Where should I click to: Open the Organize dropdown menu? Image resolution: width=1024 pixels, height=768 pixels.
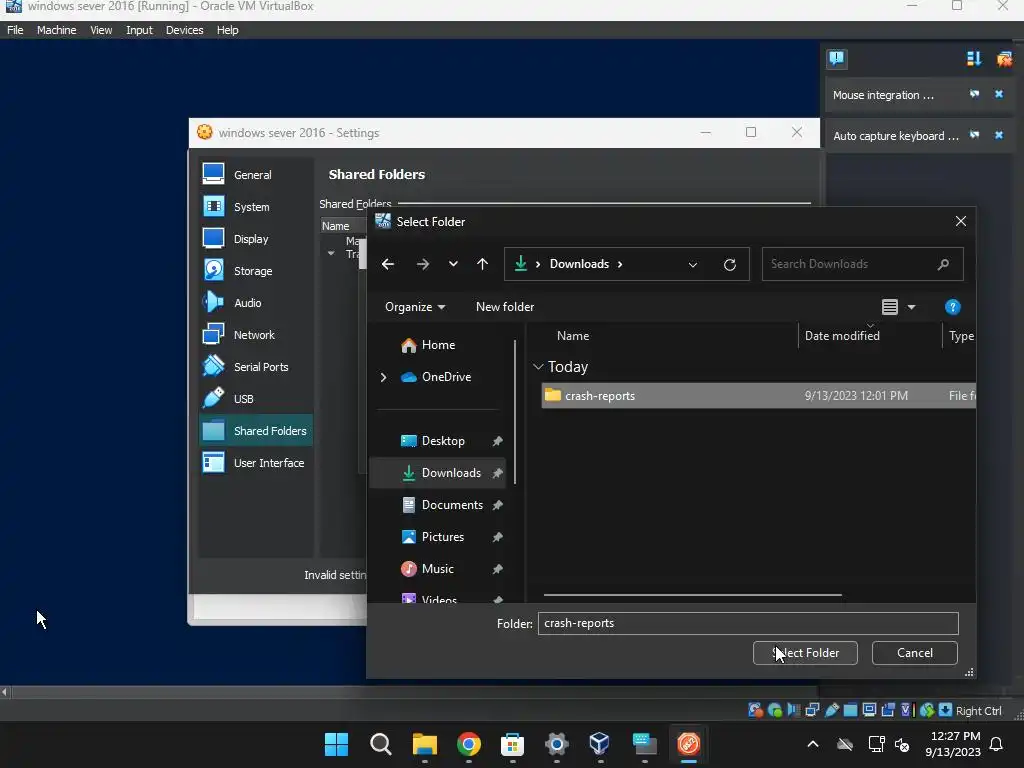(x=415, y=306)
